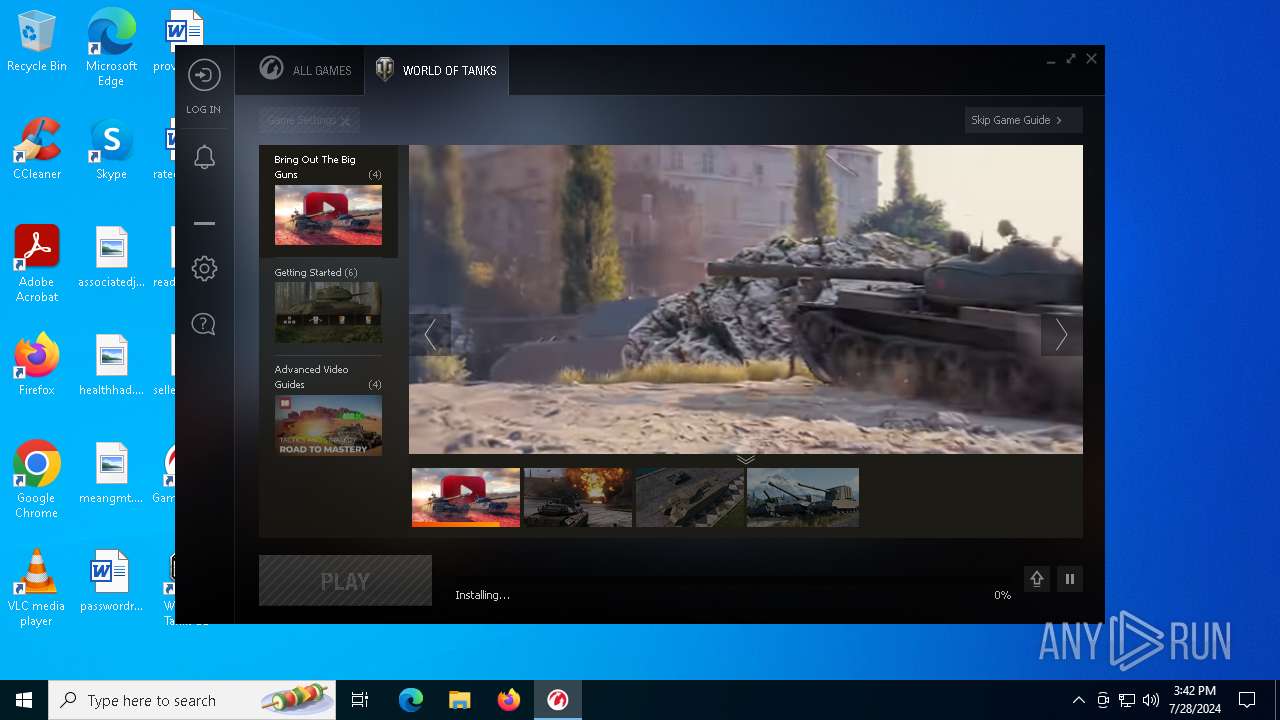Image resolution: width=1280 pixels, height=720 pixels.
Task: Open File Explorer from taskbar
Action: (459, 700)
